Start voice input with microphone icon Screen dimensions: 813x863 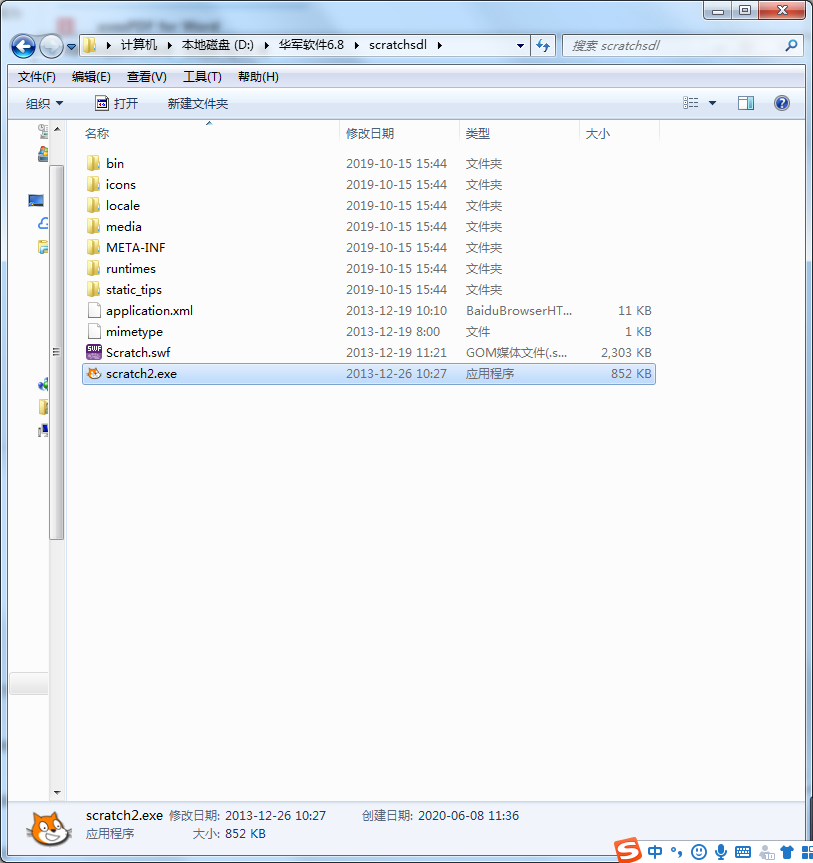click(721, 852)
